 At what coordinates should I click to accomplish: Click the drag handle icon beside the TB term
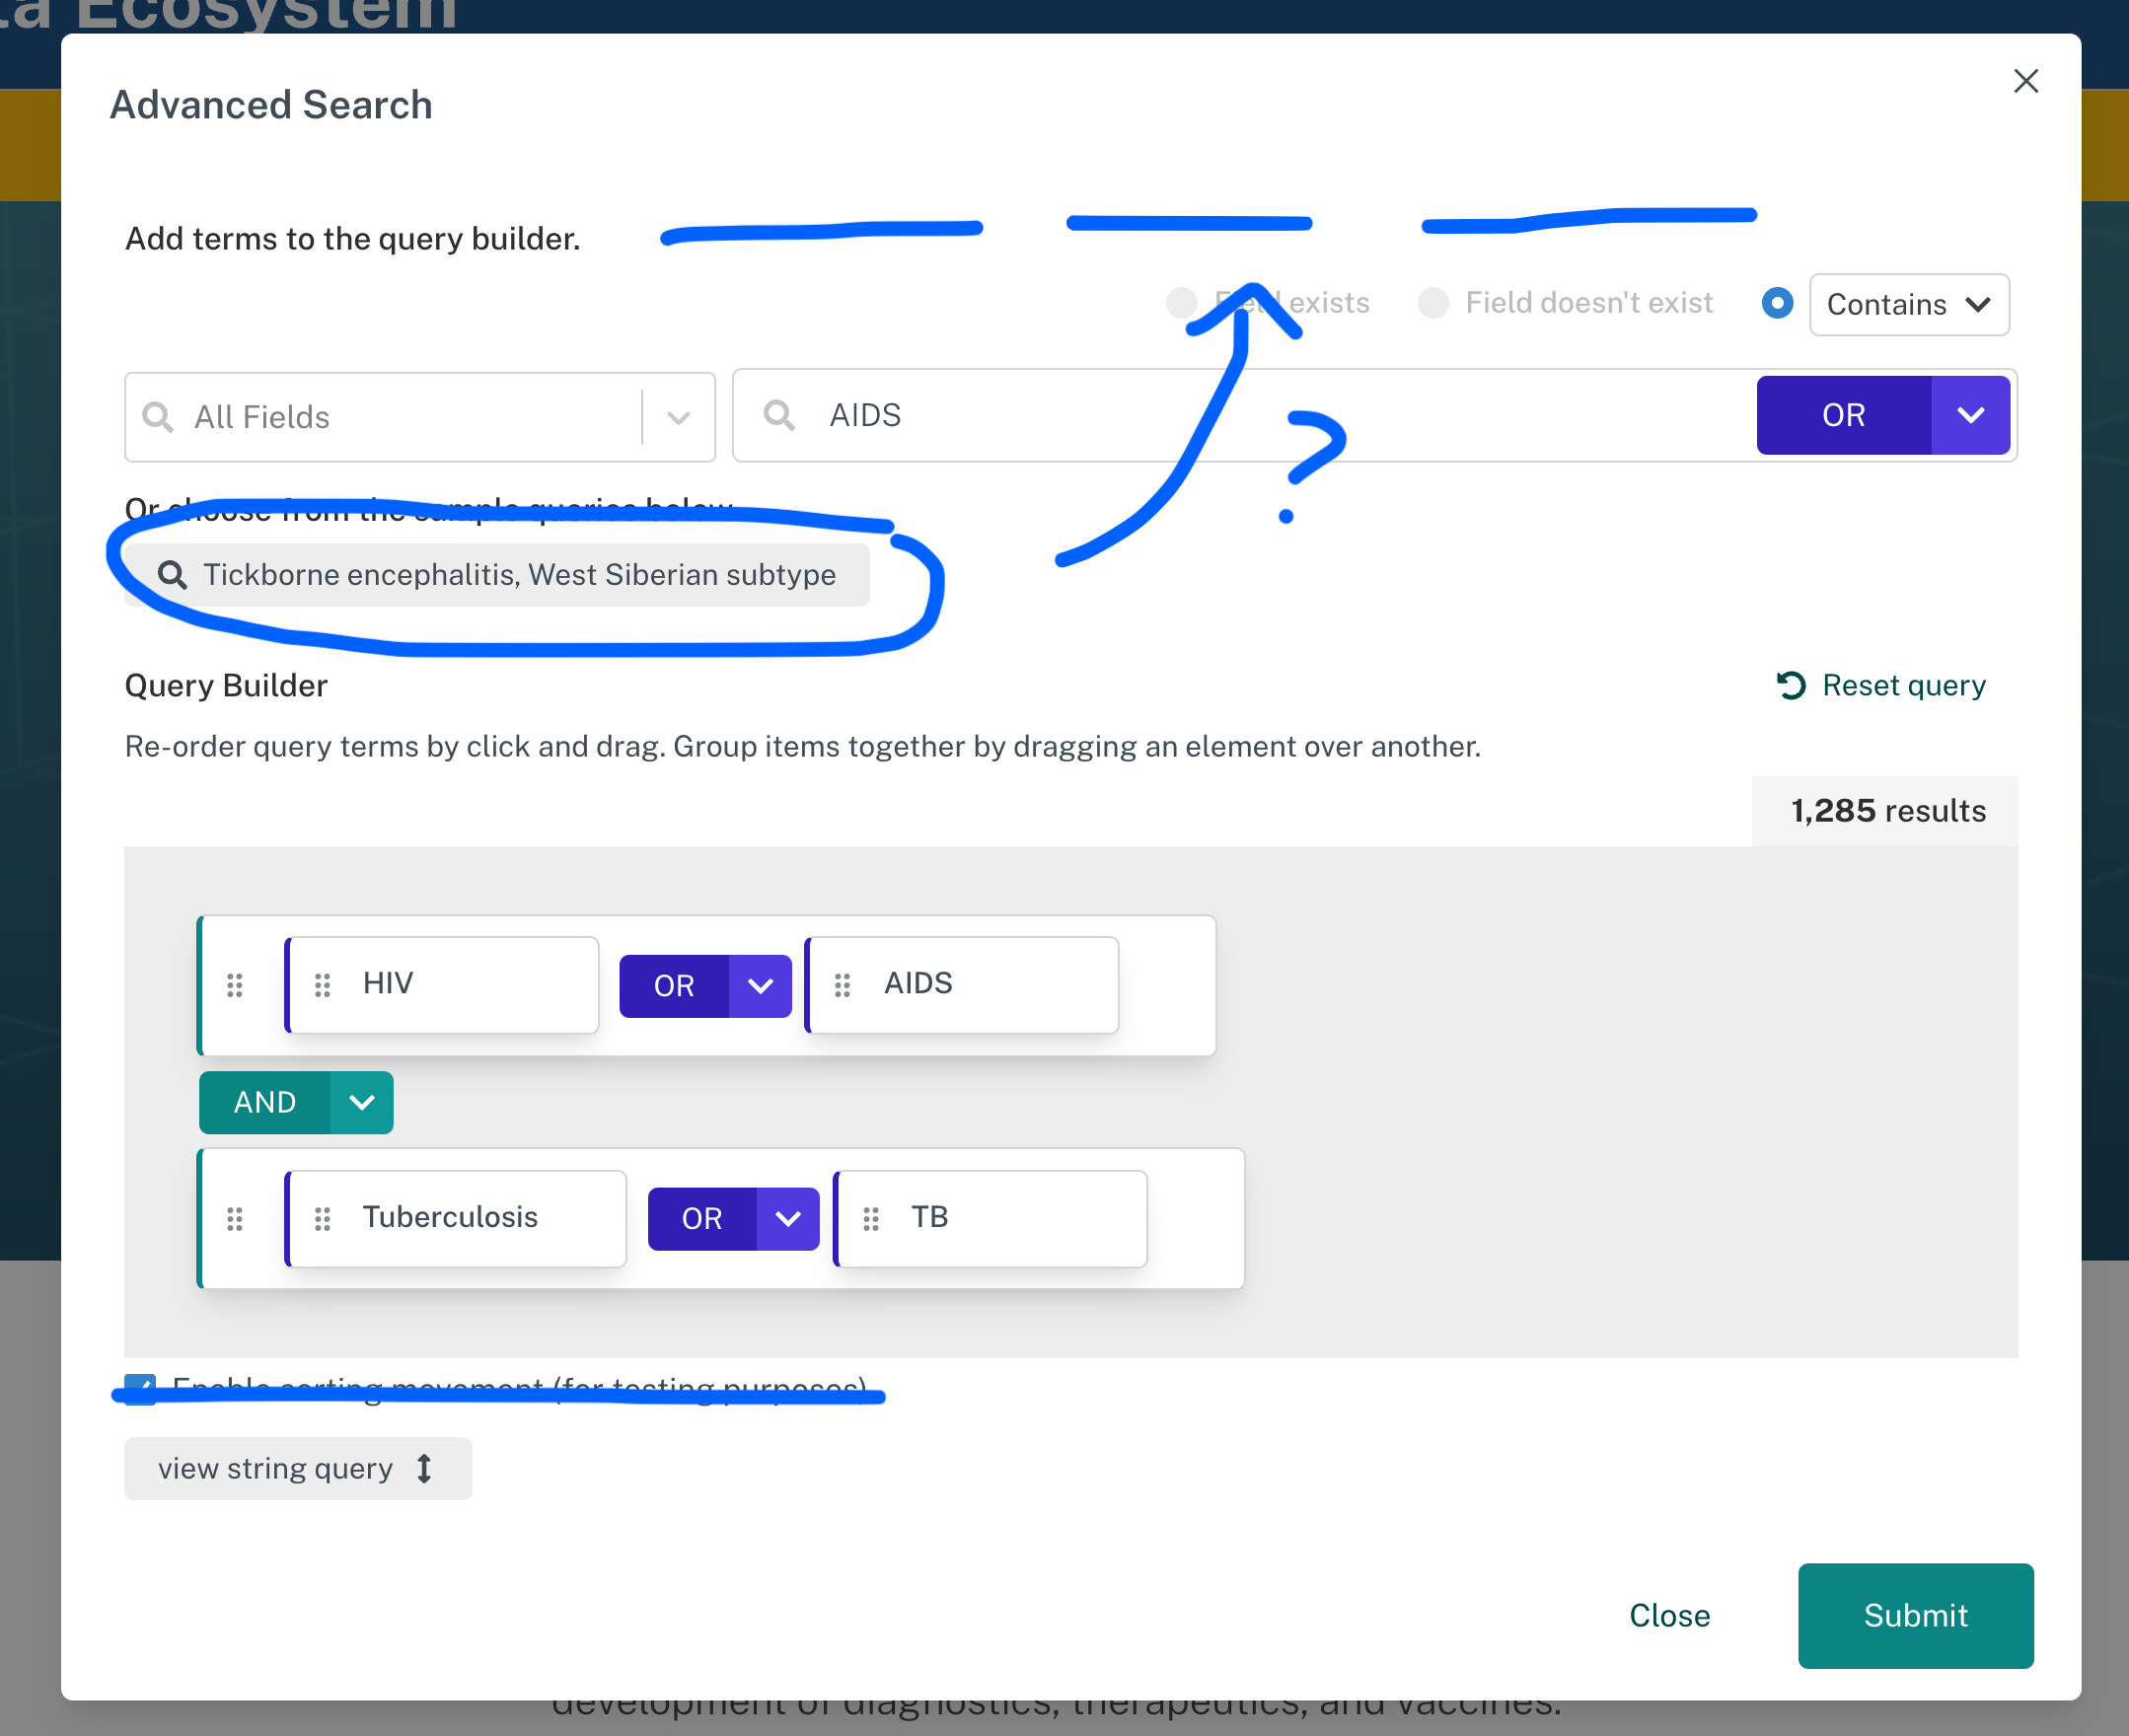coord(871,1218)
